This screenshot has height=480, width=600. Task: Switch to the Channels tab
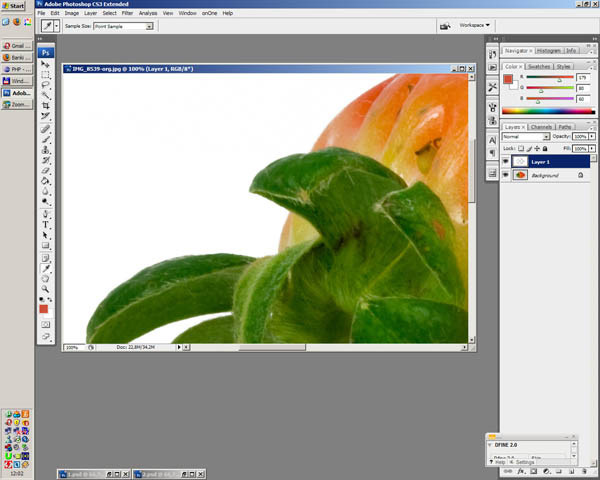(x=541, y=127)
